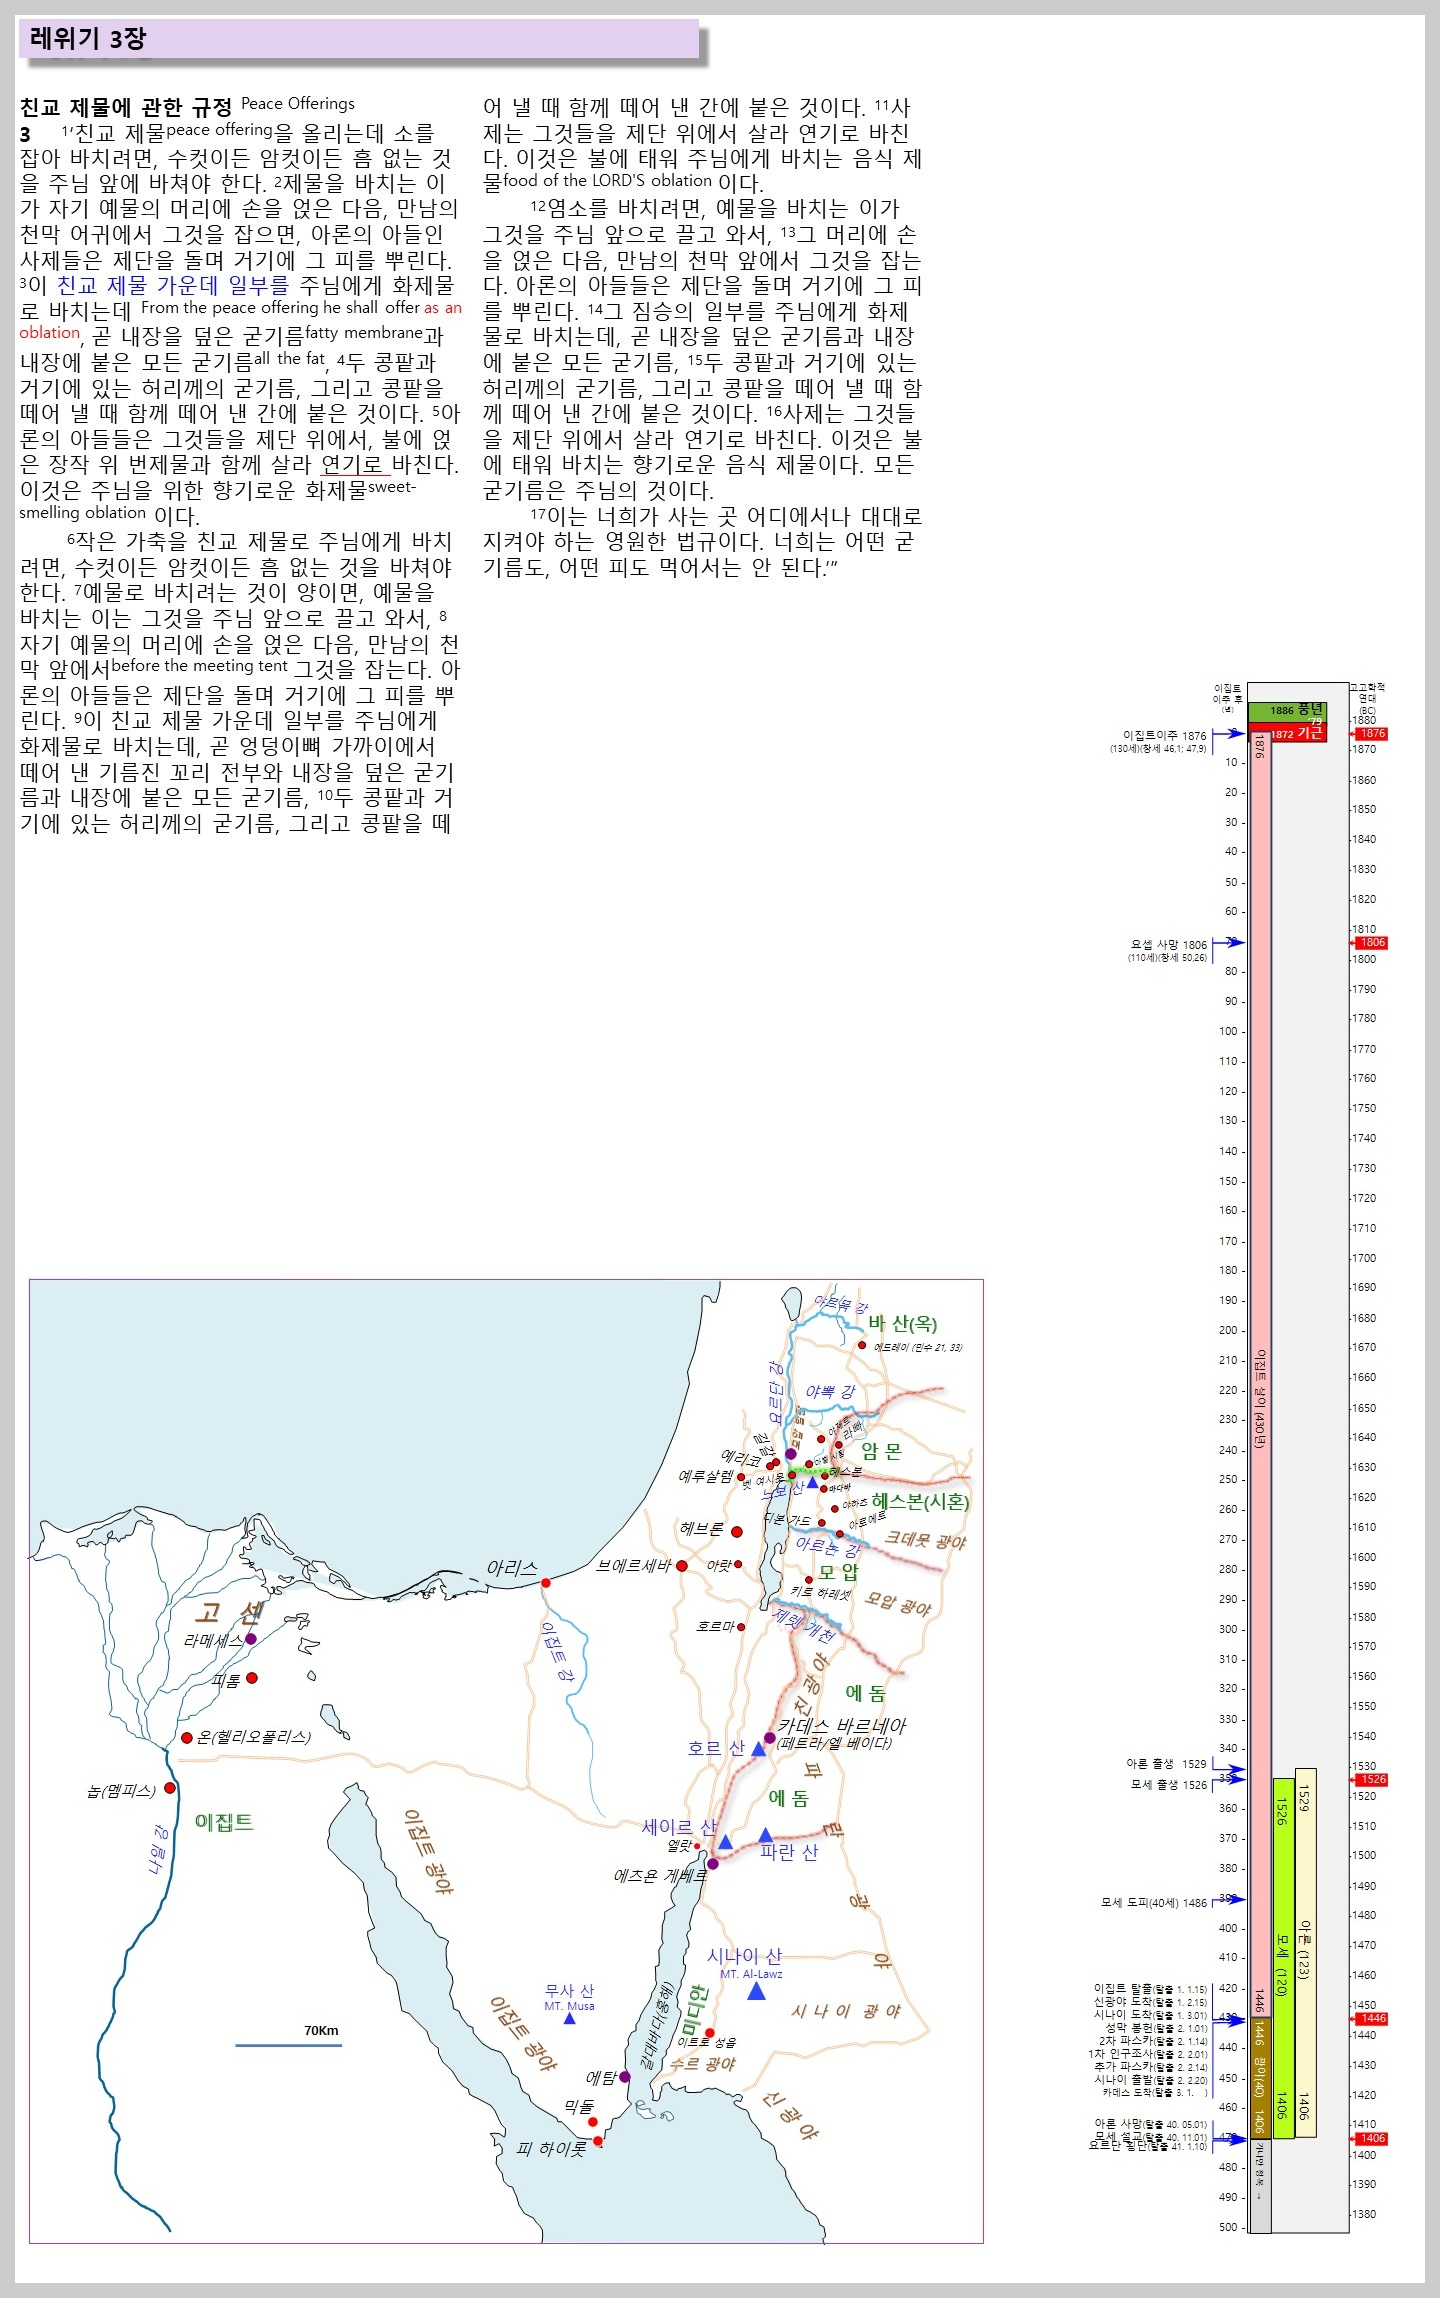The width and height of the screenshot is (1440, 2298).
Task: Click the 파란 산 triangle marker
Action: tap(765, 1835)
